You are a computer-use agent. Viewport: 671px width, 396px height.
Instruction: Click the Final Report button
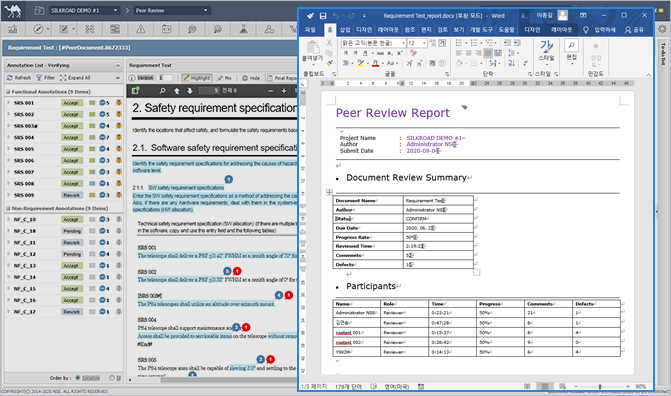tap(282, 78)
